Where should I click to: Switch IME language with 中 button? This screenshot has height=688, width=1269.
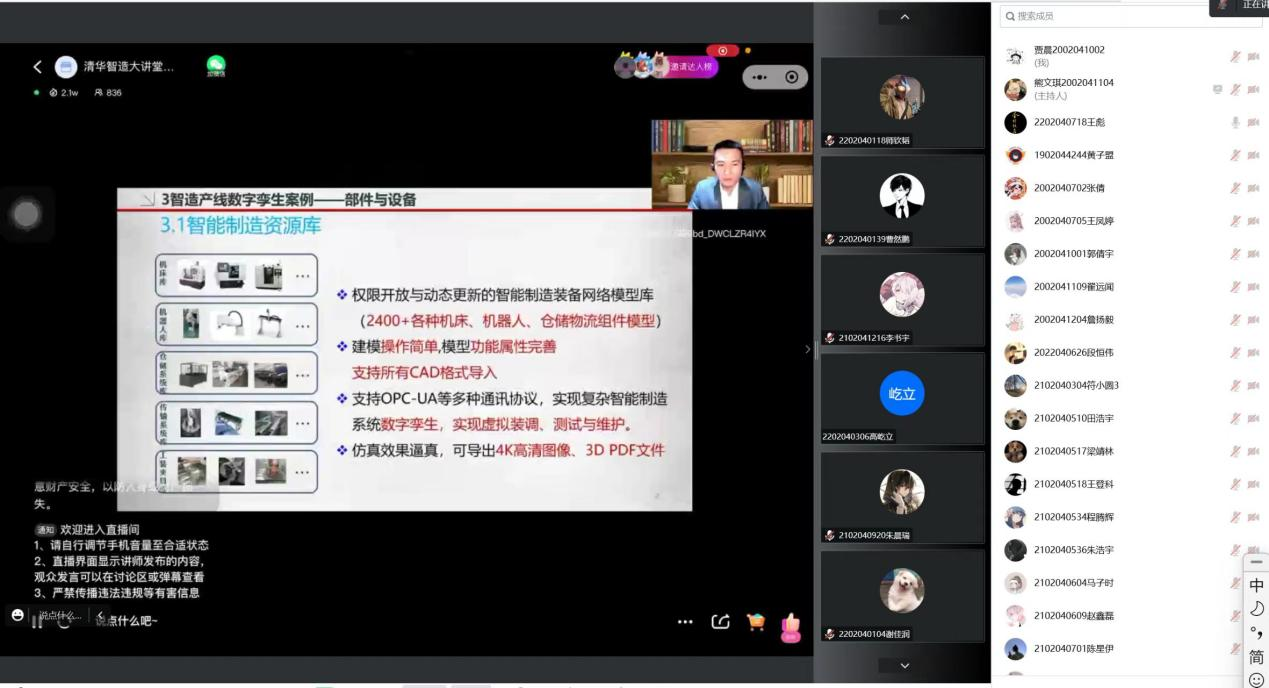point(1257,586)
